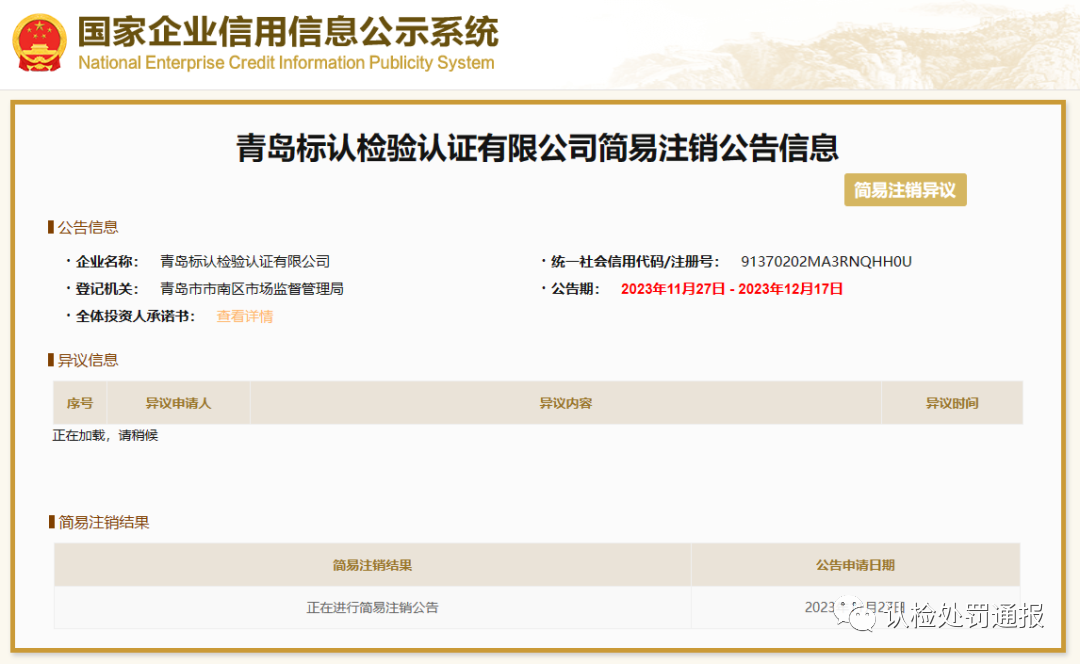Click the 国家企业信用信息公示系统 site title
The image size is (1080, 664).
(x=288, y=31)
